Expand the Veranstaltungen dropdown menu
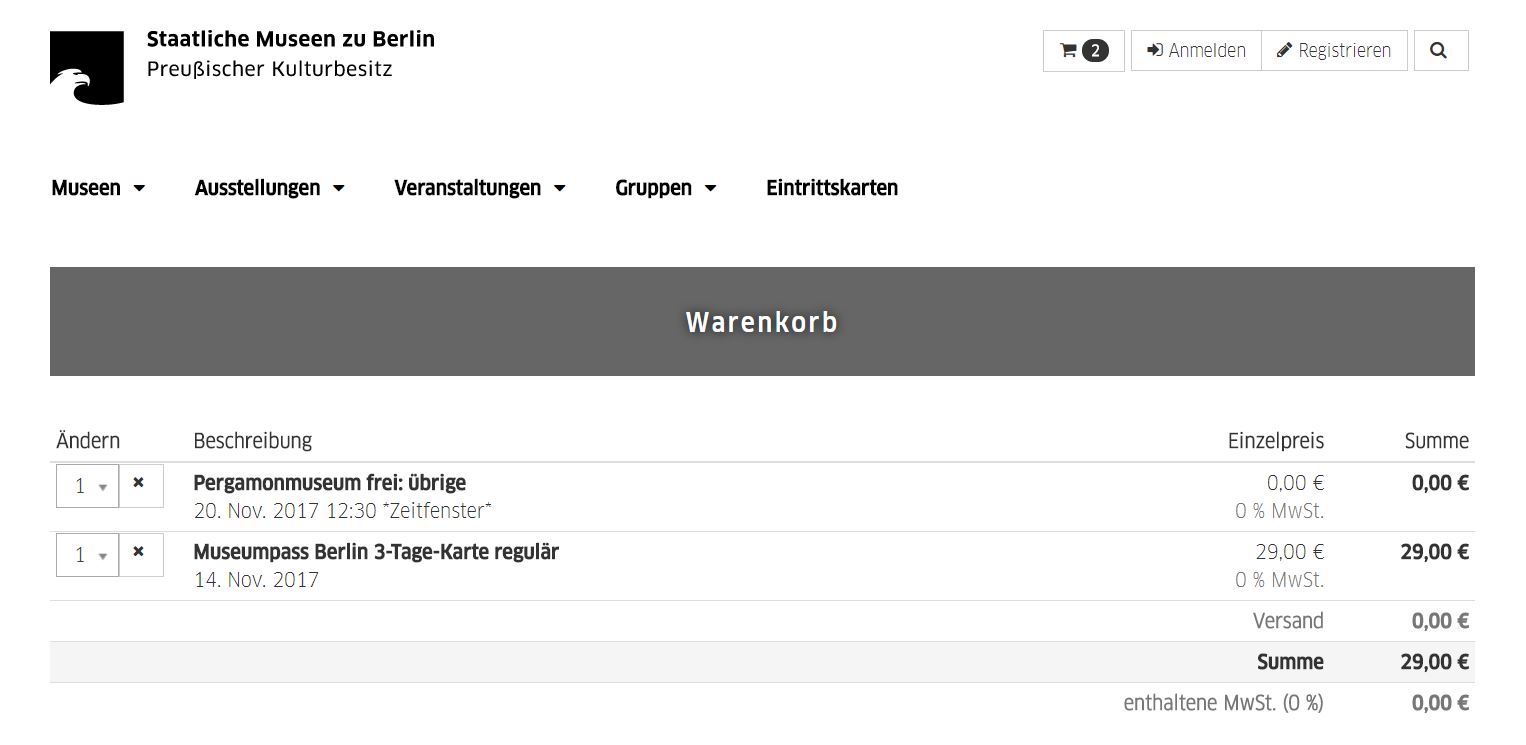Image resolution: width=1526 pixels, height=745 pixels. 480,188
